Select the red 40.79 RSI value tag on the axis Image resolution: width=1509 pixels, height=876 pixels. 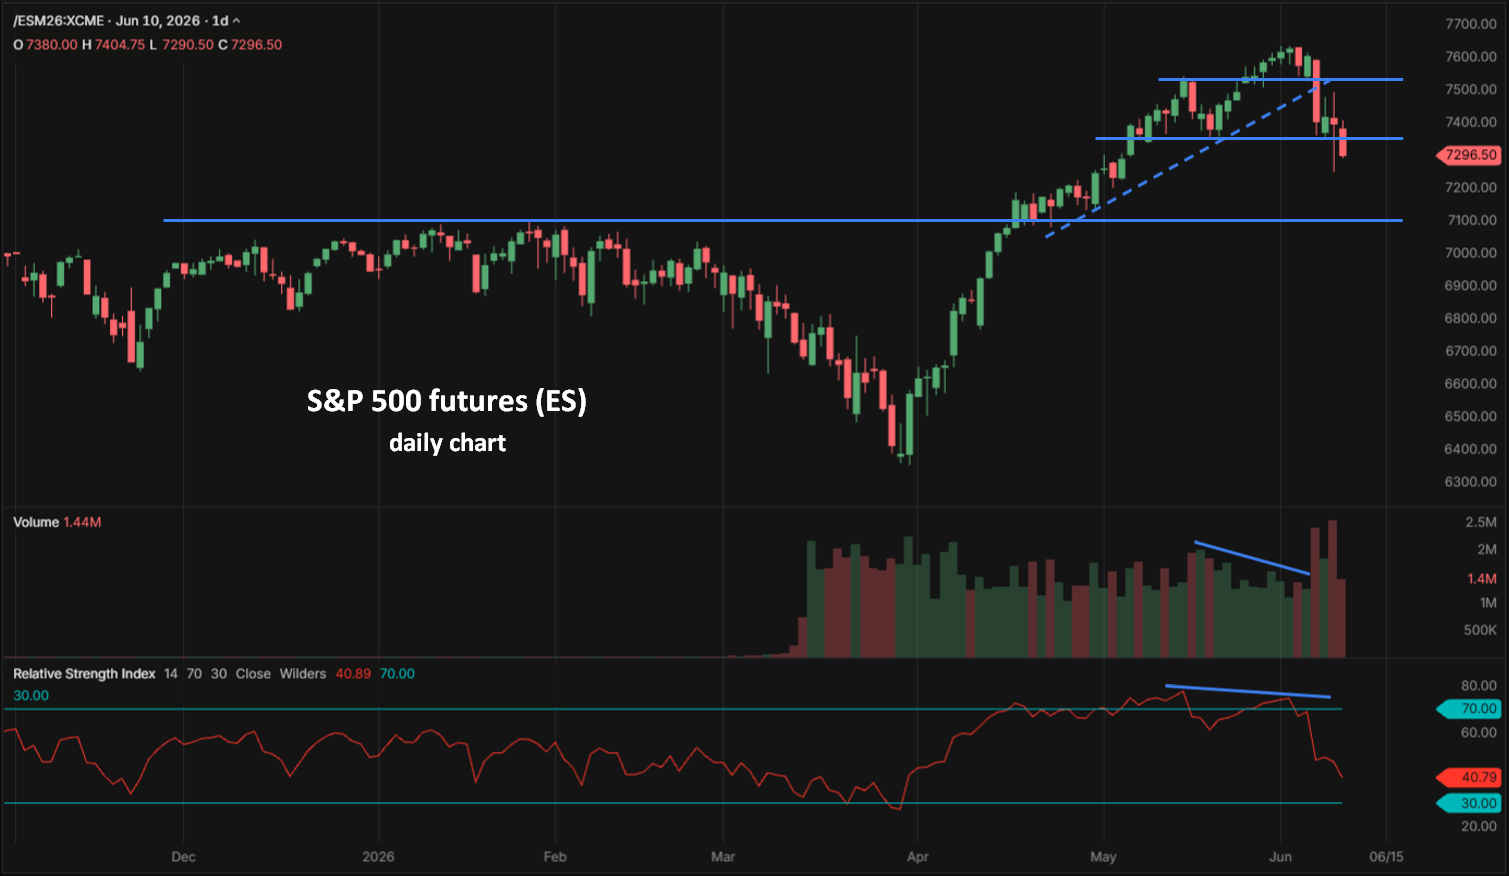1470,777
